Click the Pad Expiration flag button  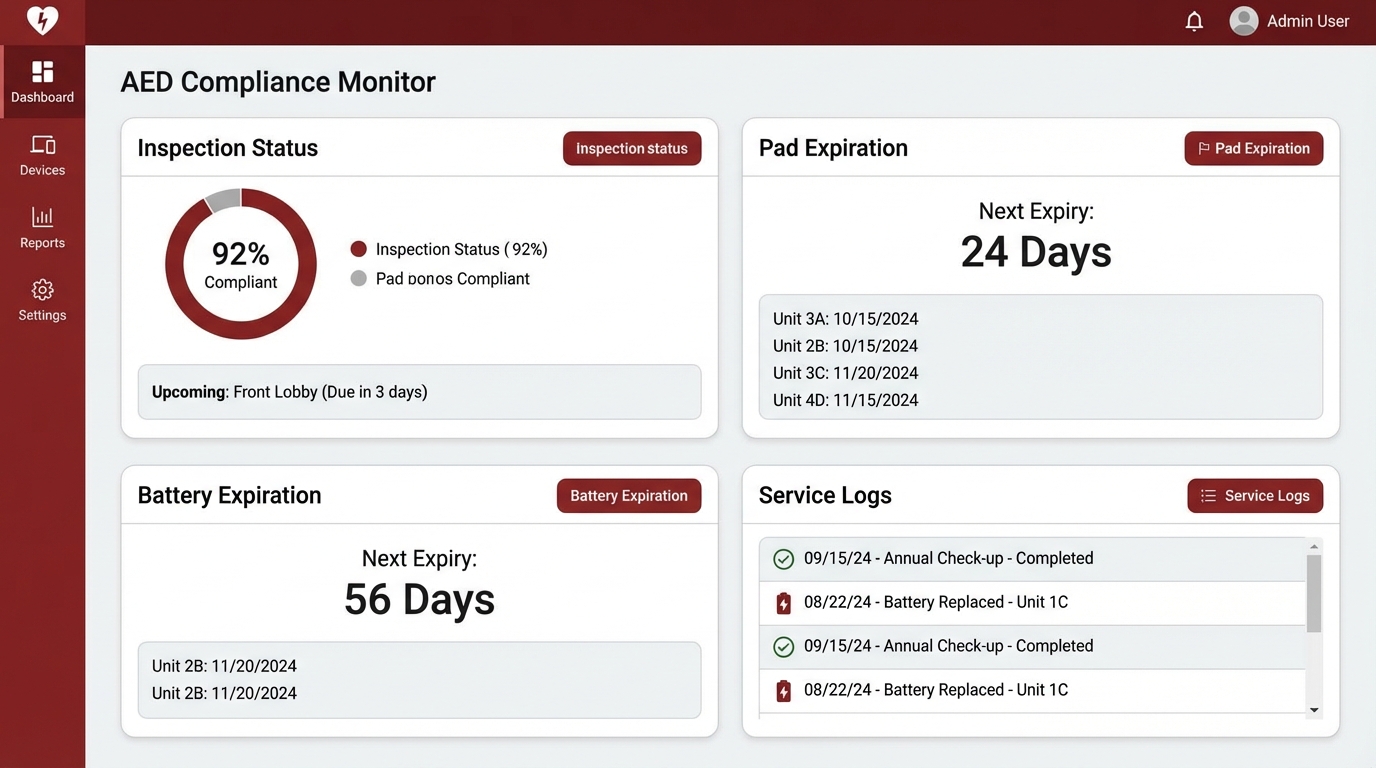[x=1253, y=149]
